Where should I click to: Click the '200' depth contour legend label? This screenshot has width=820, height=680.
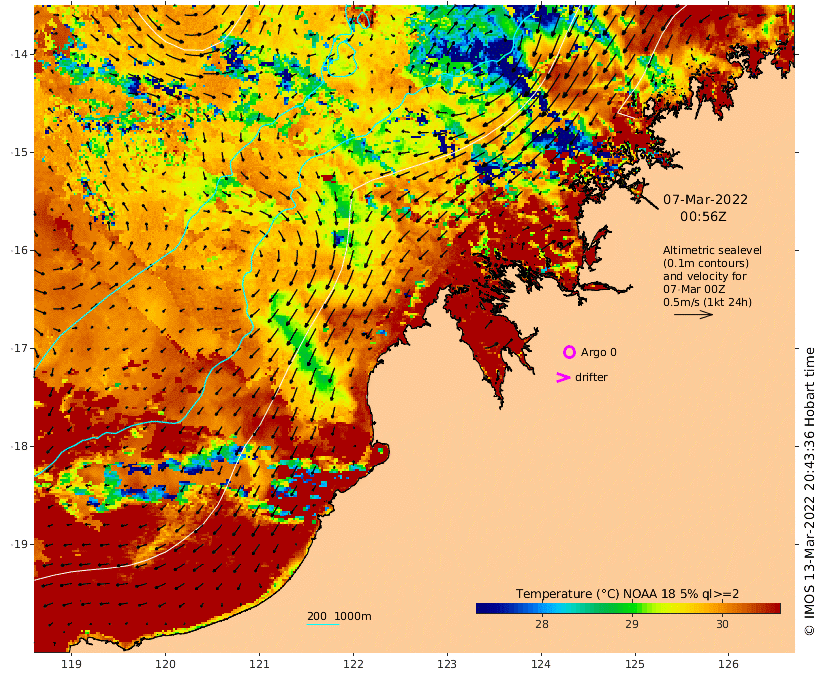[x=317, y=616]
